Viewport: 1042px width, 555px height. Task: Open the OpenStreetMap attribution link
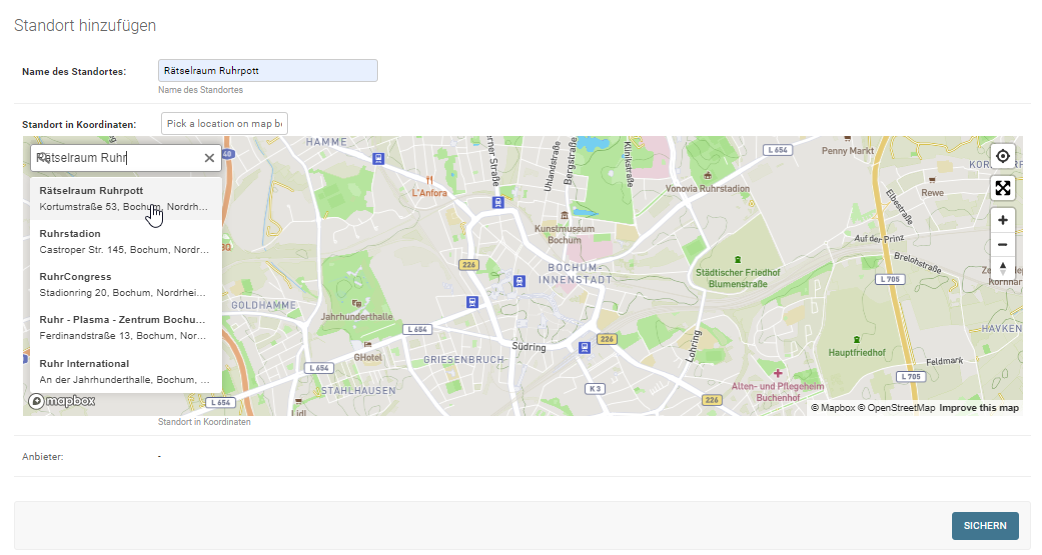coord(901,408)
